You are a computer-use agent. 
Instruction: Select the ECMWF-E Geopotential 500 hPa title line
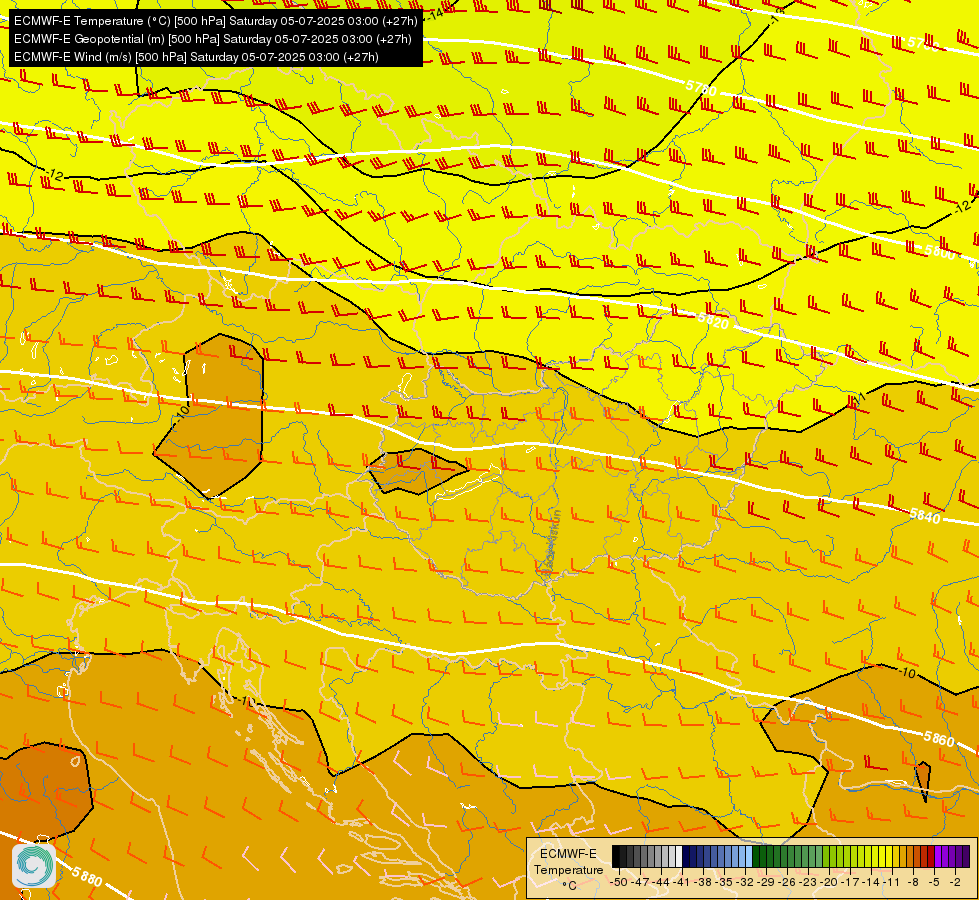pyautogui.click(x=213, y=39)
